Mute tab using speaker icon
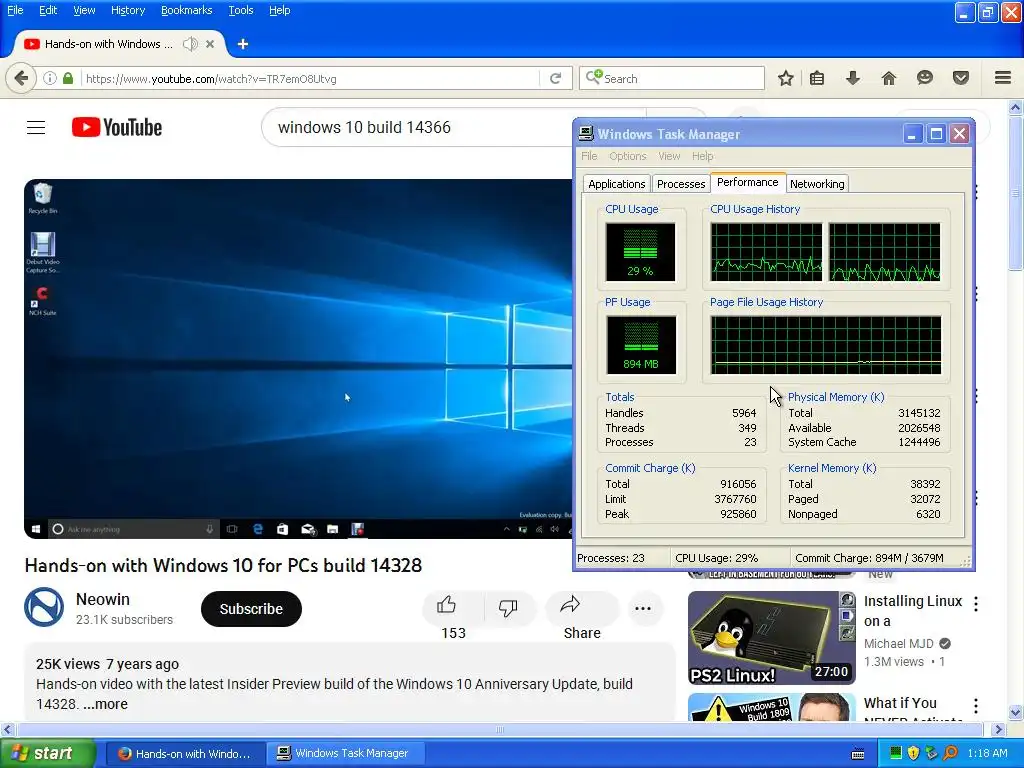1024x768 pixels. 190,44
